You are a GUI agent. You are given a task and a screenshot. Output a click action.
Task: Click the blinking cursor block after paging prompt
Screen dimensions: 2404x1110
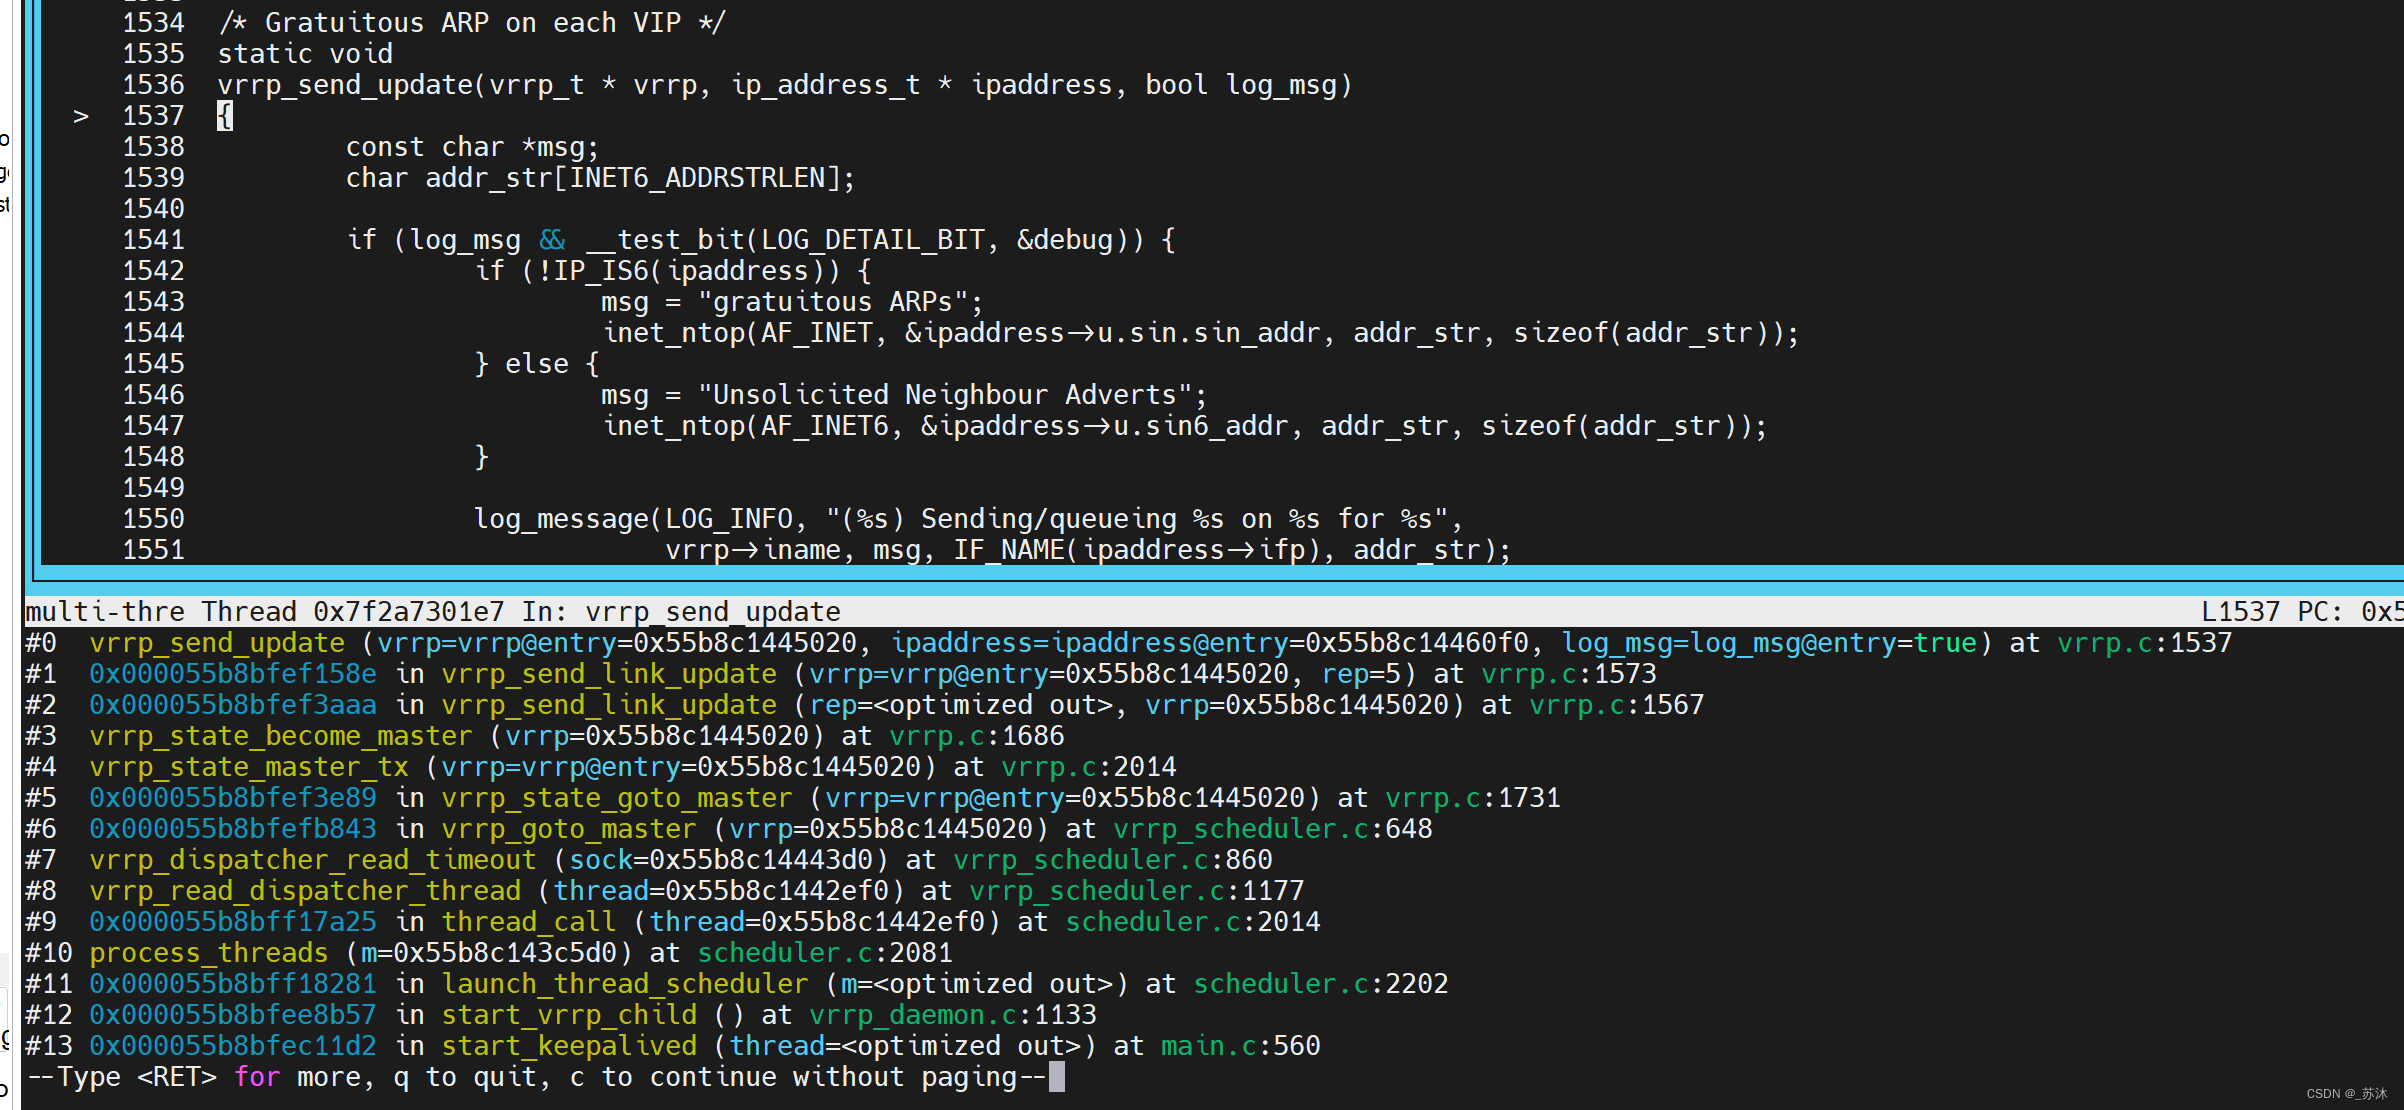coord(1057,1077)
